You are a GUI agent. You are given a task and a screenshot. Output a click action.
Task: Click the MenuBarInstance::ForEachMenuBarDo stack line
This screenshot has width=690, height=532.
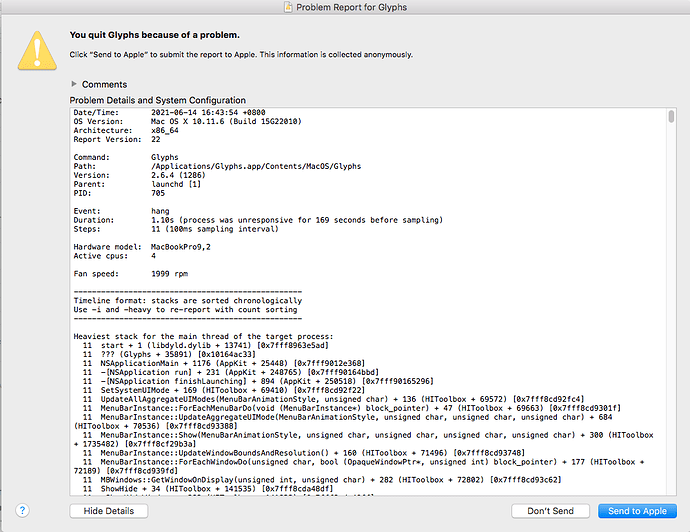[352, 408]
